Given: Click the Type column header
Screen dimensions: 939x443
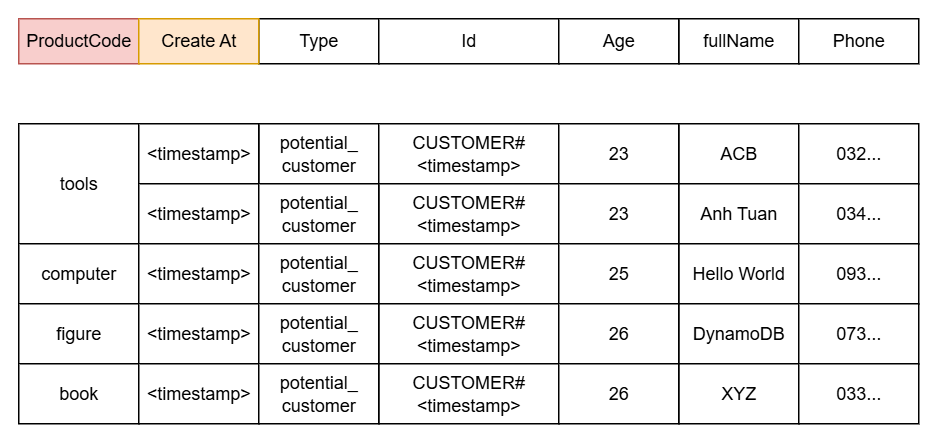Looking at the screenshot, I should pos(319,41).
